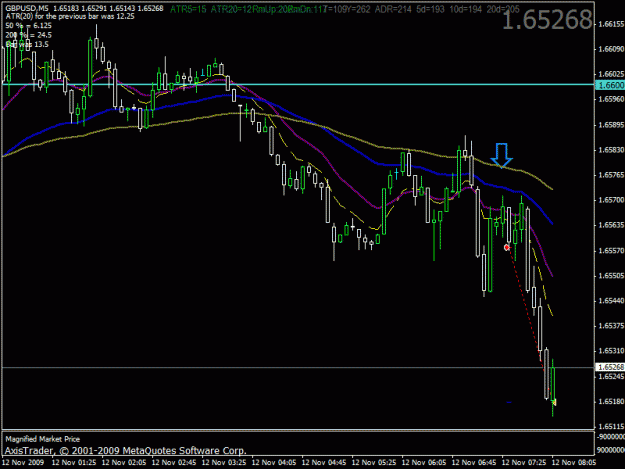Select the 'ATR(20) for the previous bar was 12.25' label
The height and width of the screenshot is (469, 625).
pyautogui.click(x=70, y=17)
